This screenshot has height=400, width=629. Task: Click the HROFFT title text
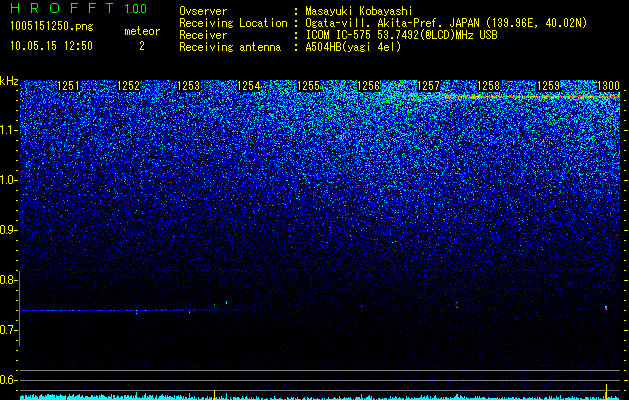63,8
